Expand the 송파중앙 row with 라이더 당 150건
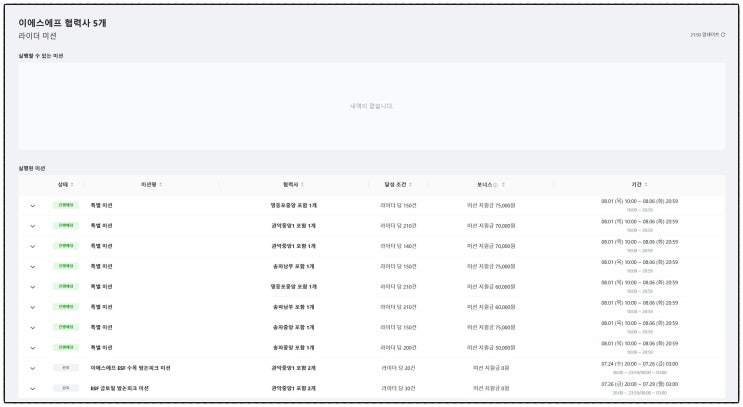Image resolution: width=743 pixels, height=407 pixels. [x=33, y=328]
